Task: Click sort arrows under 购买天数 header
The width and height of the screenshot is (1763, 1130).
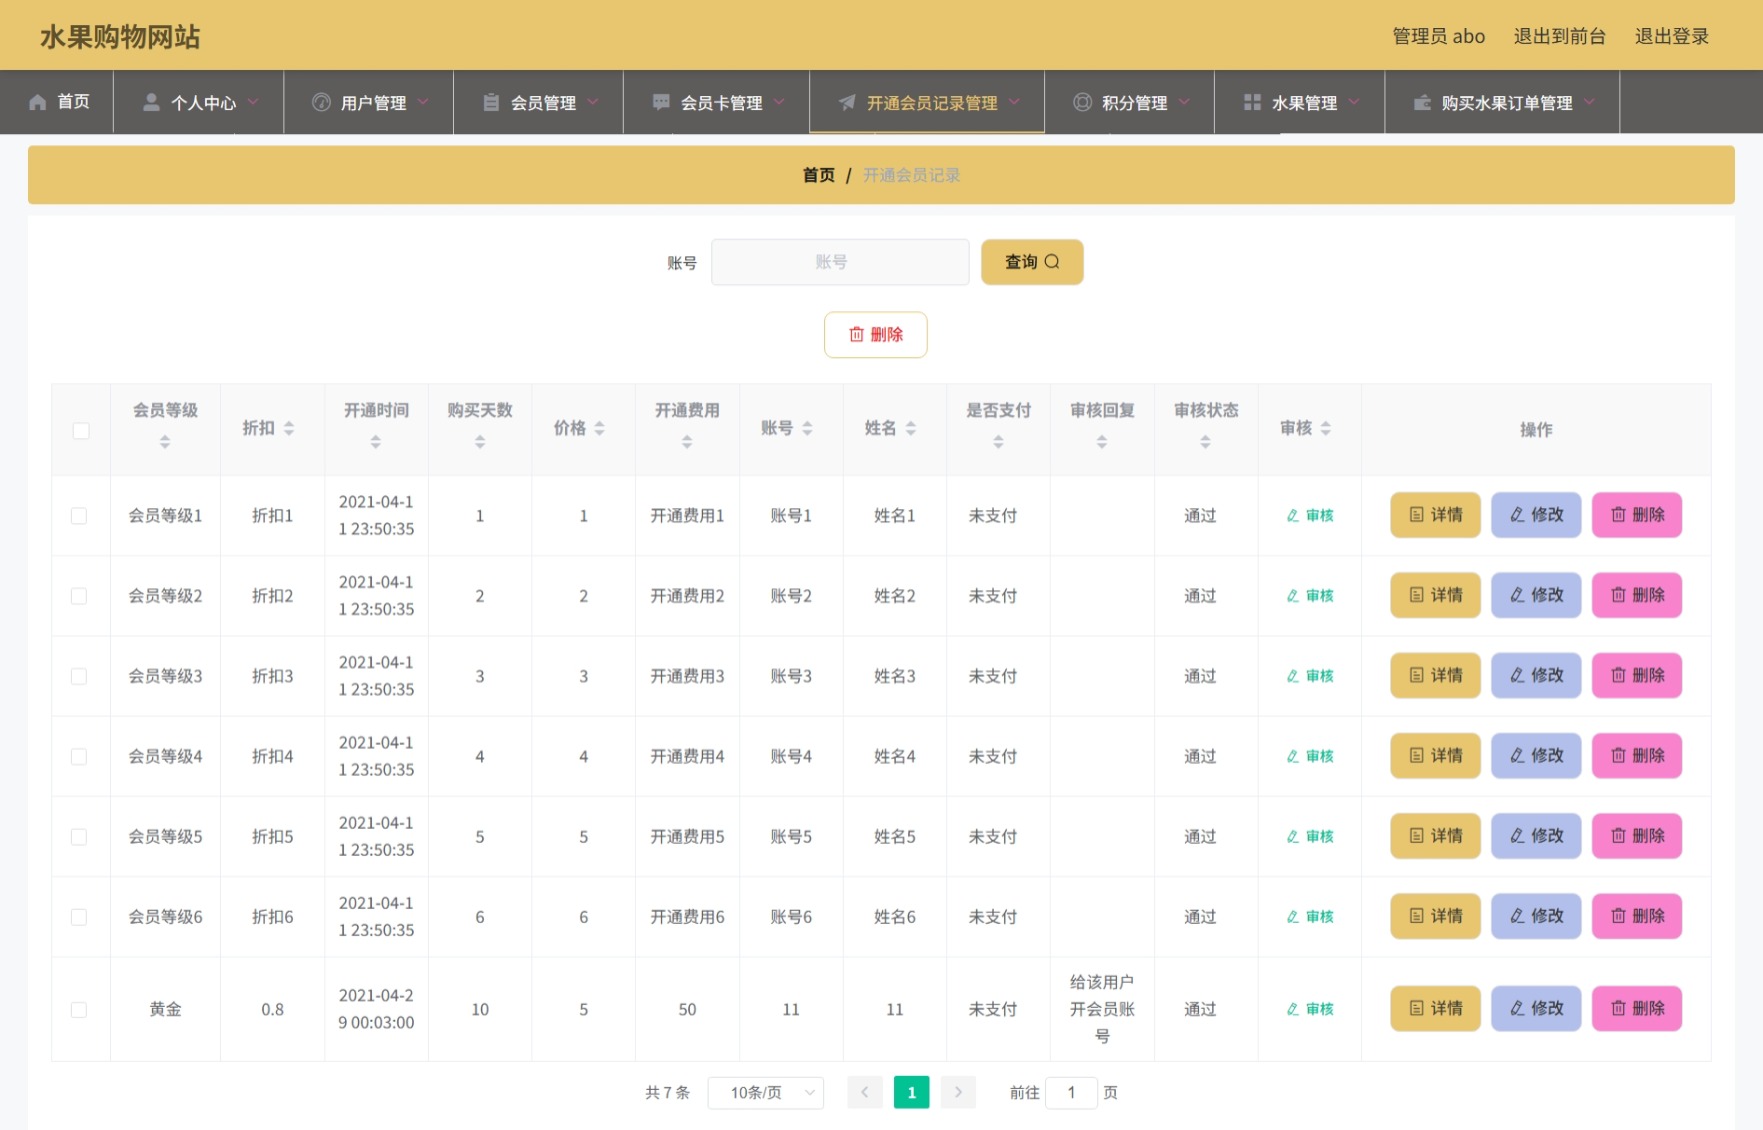Action: 480,442
